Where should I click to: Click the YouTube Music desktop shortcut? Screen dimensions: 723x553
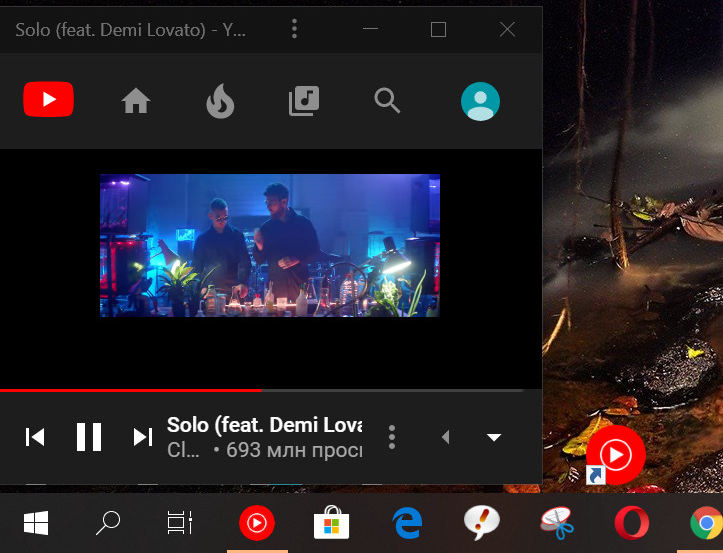tap(615, 455)
